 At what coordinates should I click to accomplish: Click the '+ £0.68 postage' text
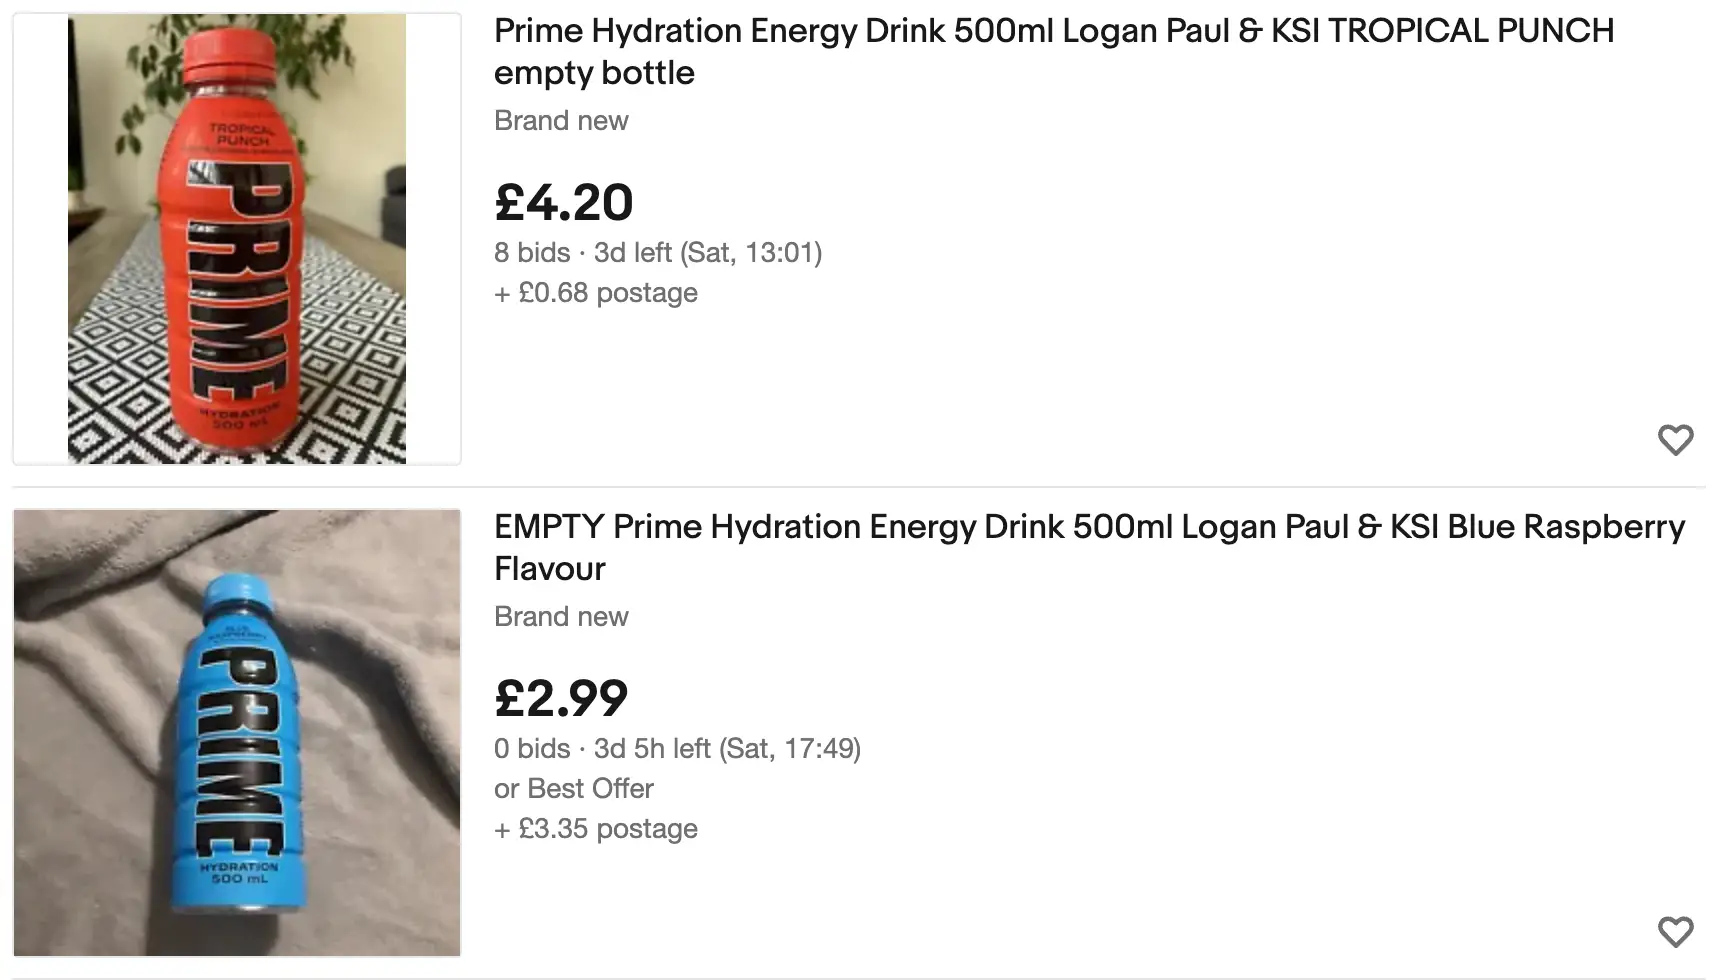pos(595,292)
